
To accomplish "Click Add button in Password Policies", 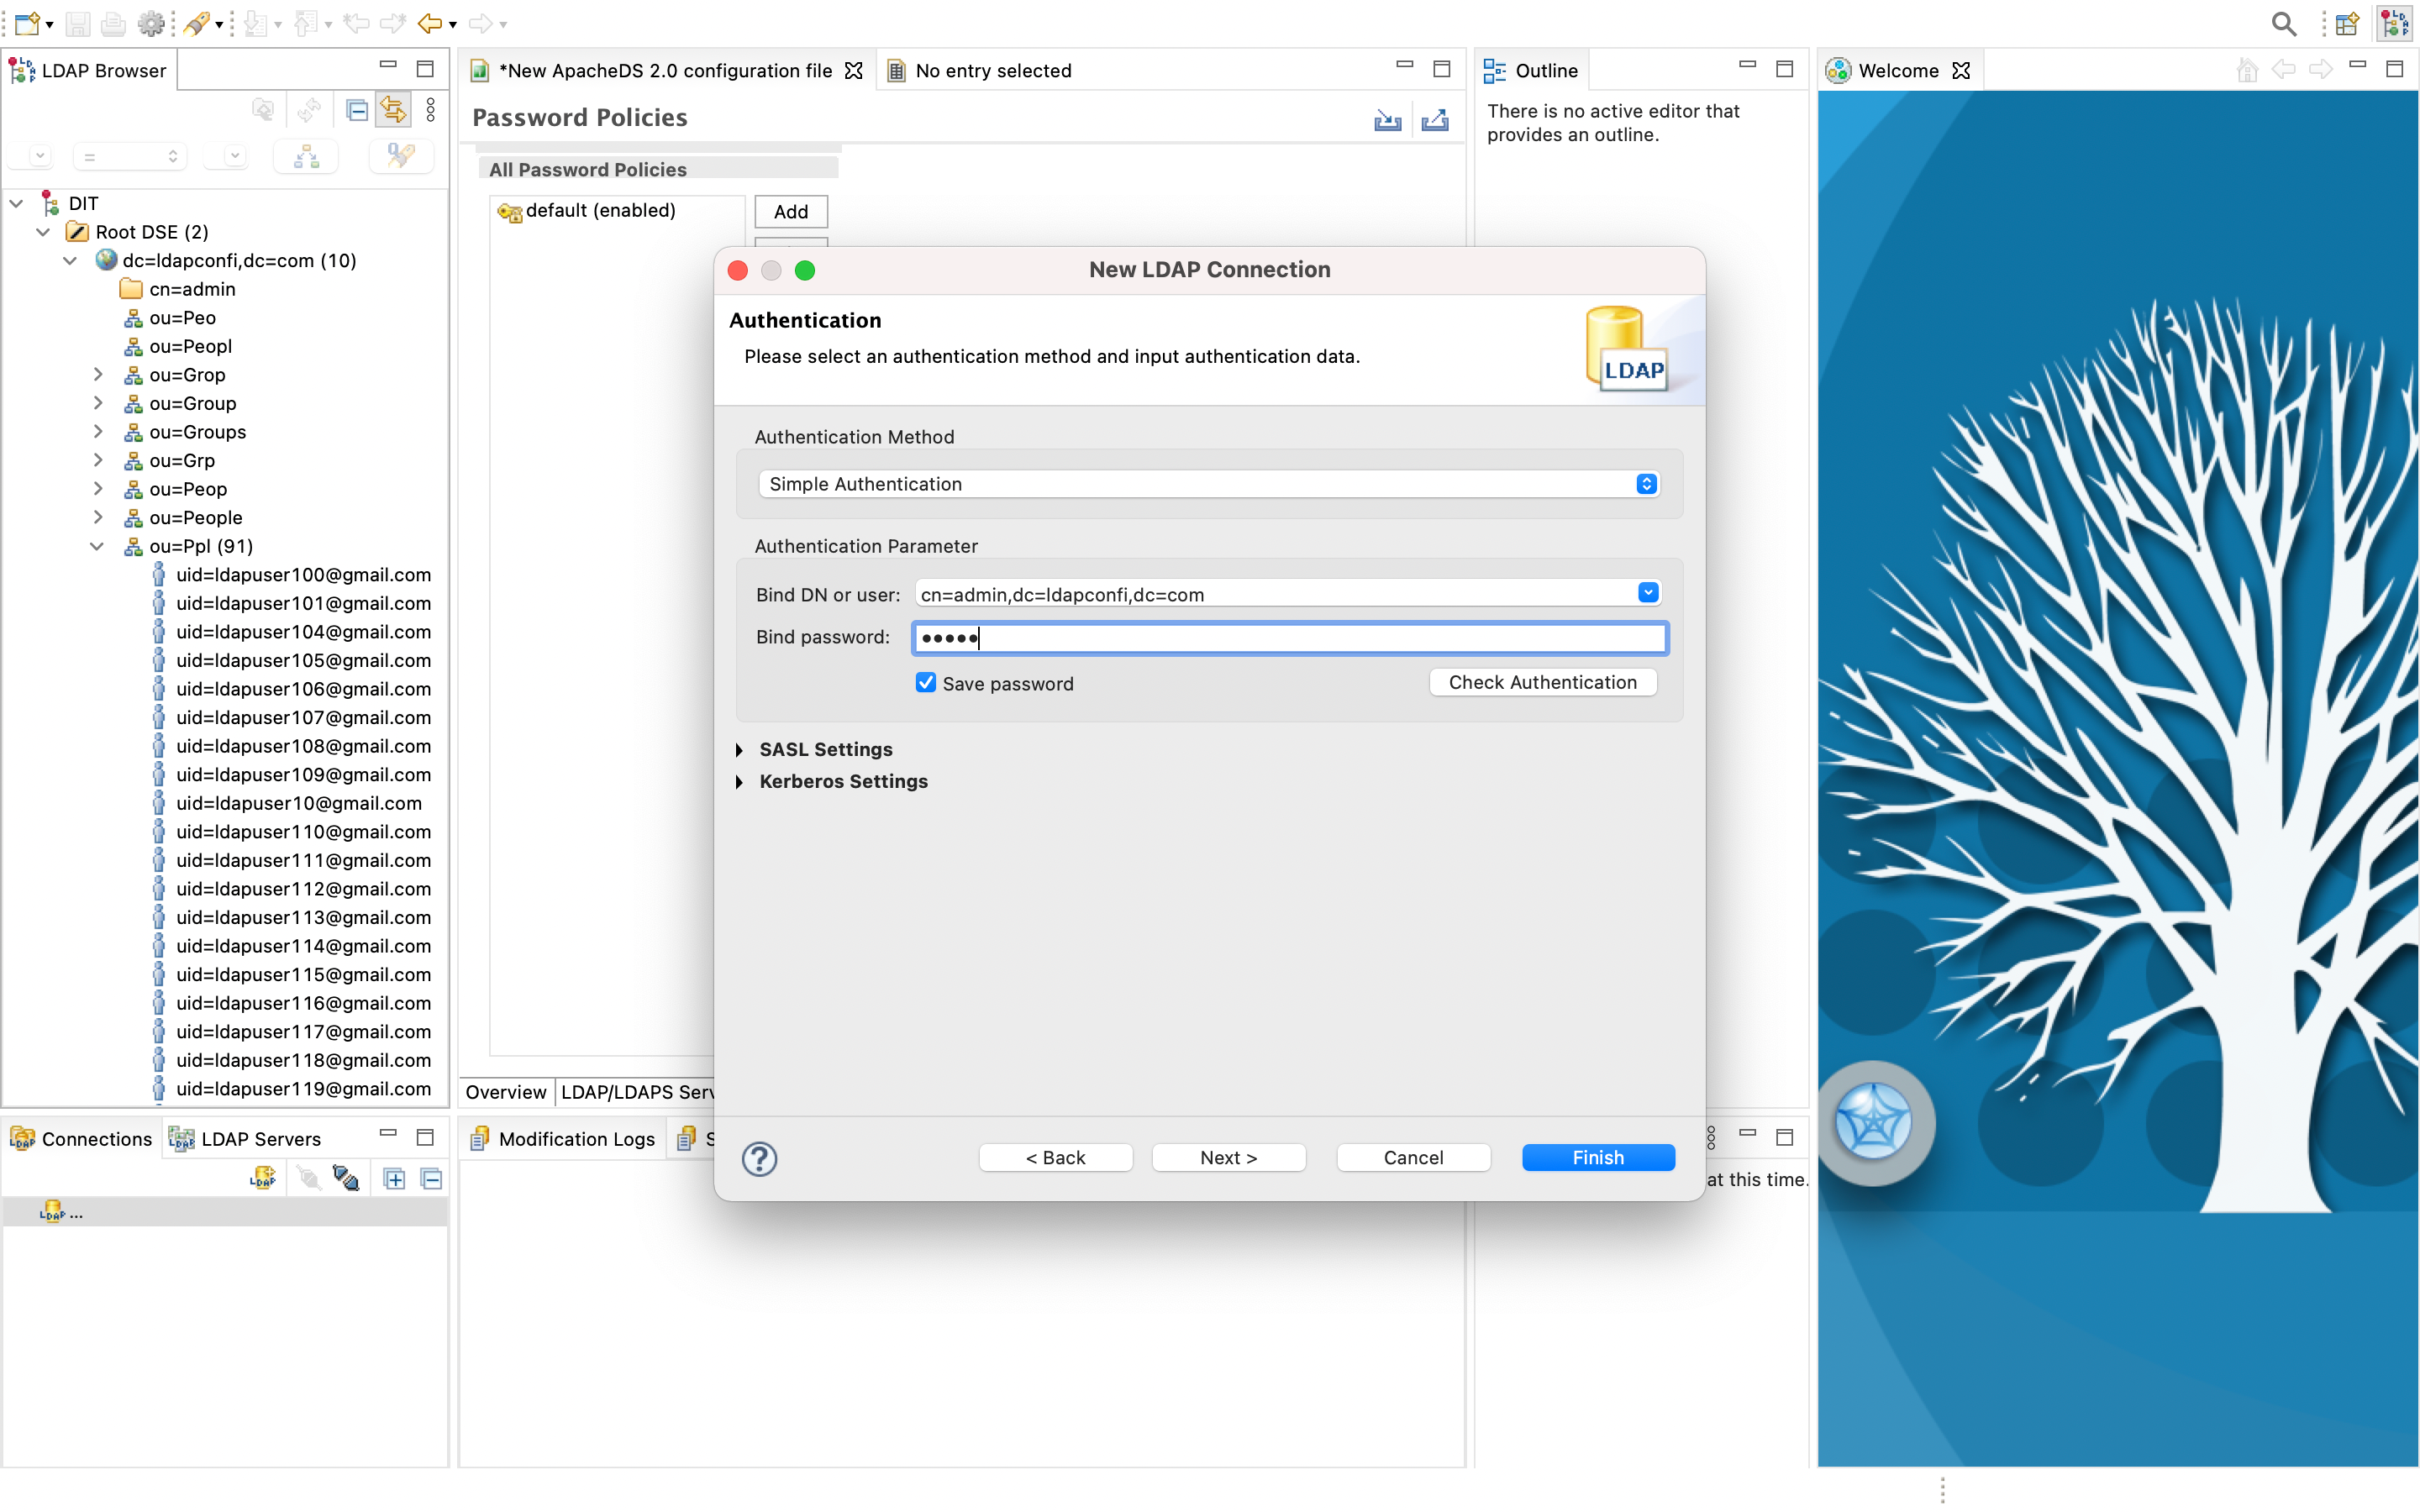I will 791,212.
